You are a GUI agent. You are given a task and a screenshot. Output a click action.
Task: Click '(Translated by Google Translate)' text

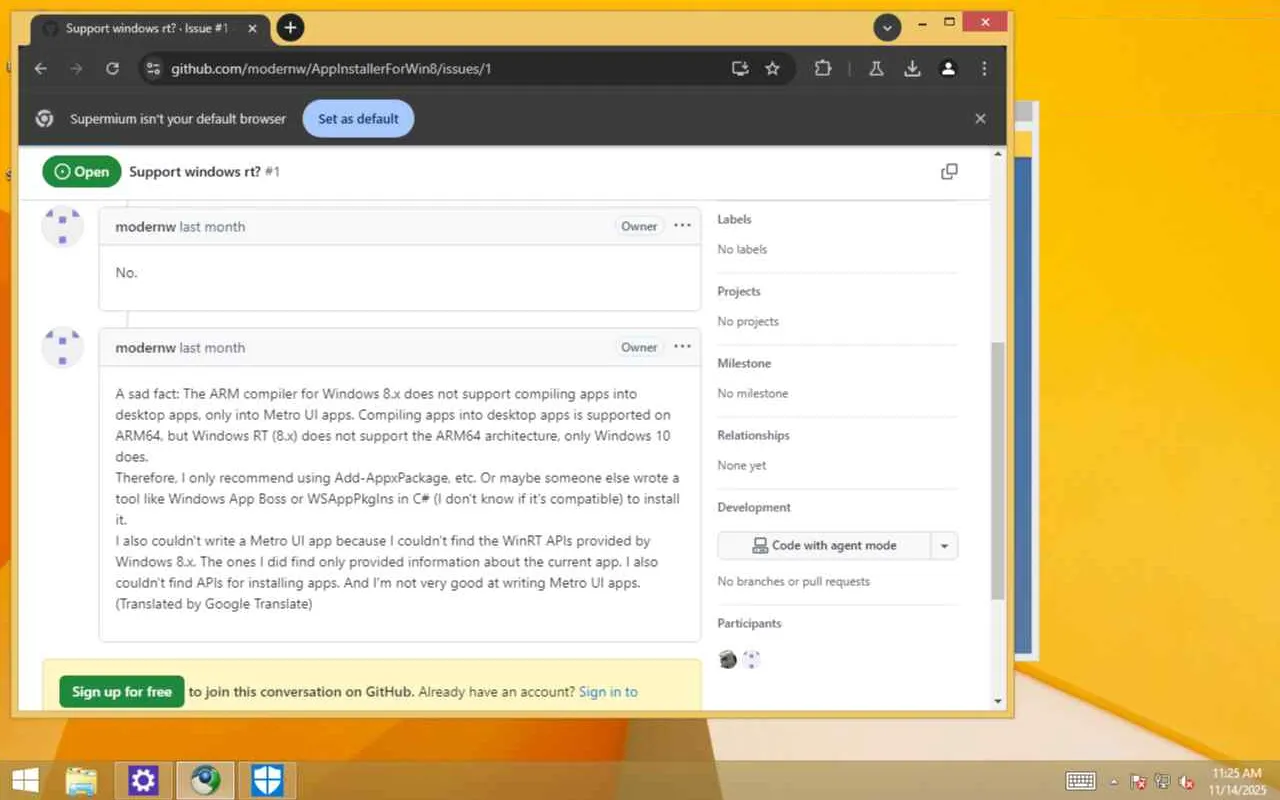point(214,604)
